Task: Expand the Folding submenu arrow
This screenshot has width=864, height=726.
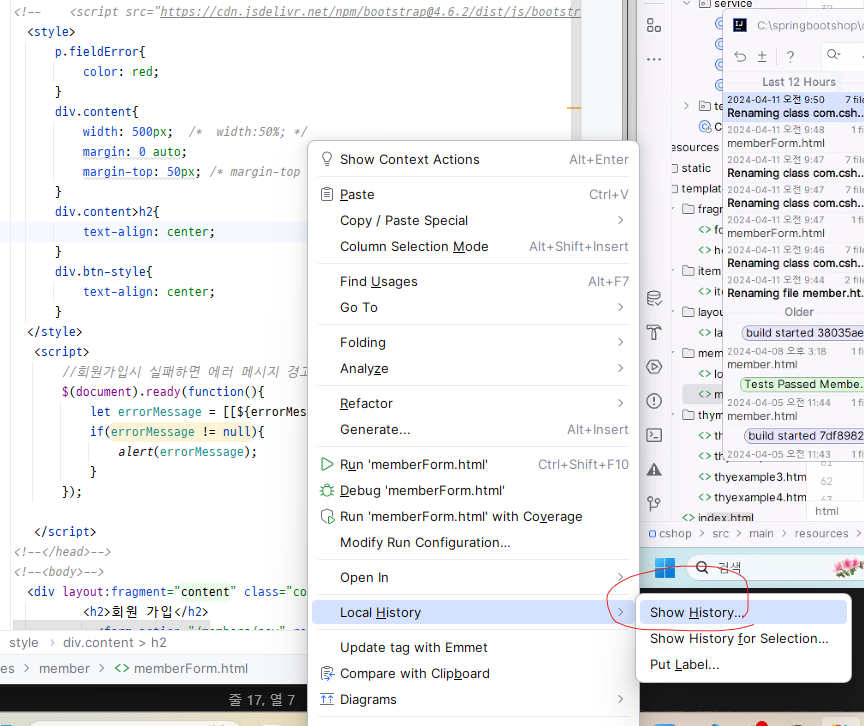Action: (x=620, y=343)
